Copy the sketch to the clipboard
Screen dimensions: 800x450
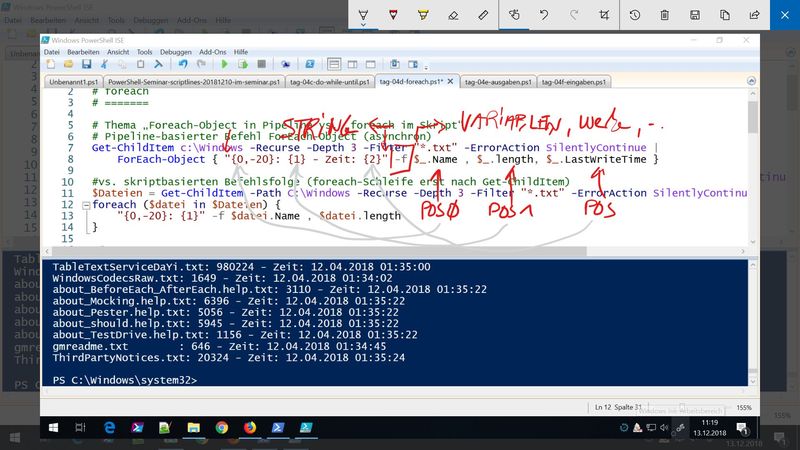pyautogui.click(x=724, y=15)
